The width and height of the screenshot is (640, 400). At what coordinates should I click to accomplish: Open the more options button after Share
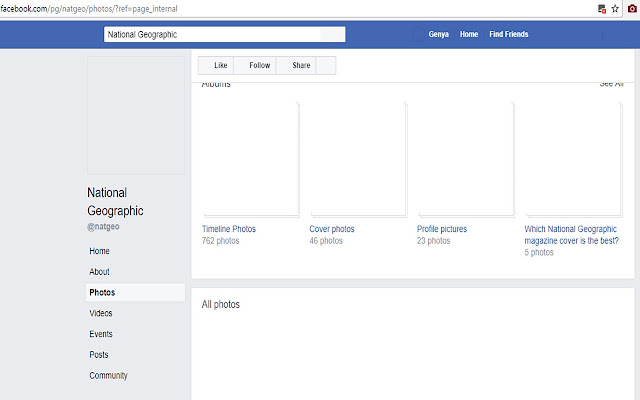coord(326,65)
